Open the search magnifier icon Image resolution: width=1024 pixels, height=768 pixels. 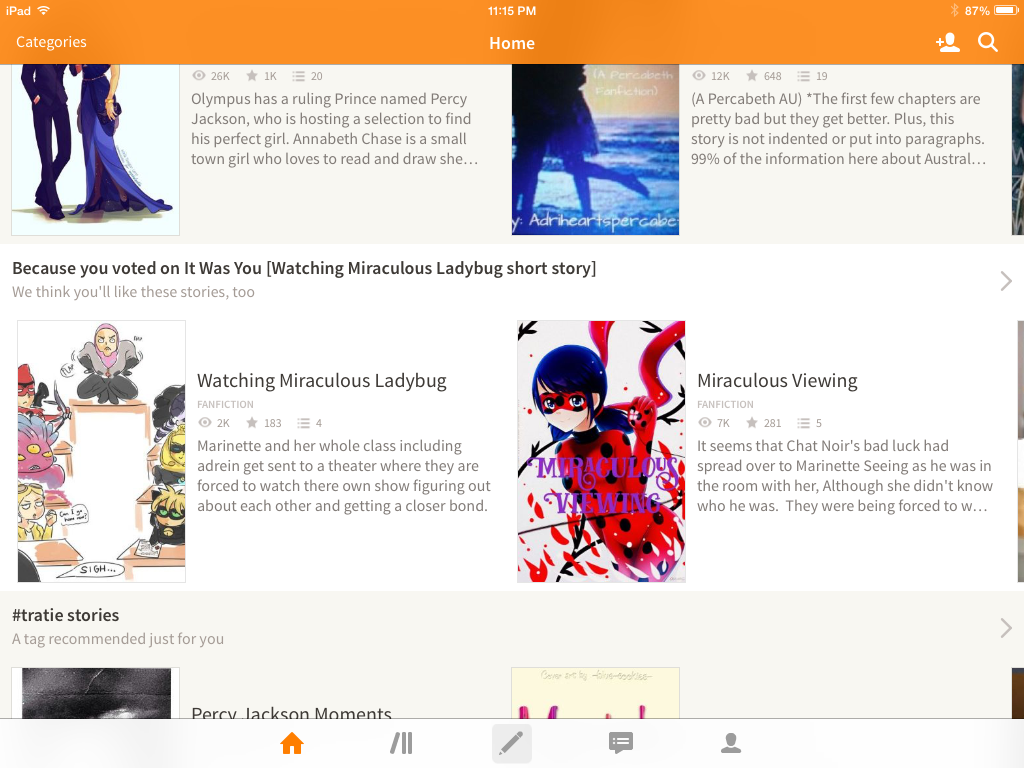[x=987, y=42]
